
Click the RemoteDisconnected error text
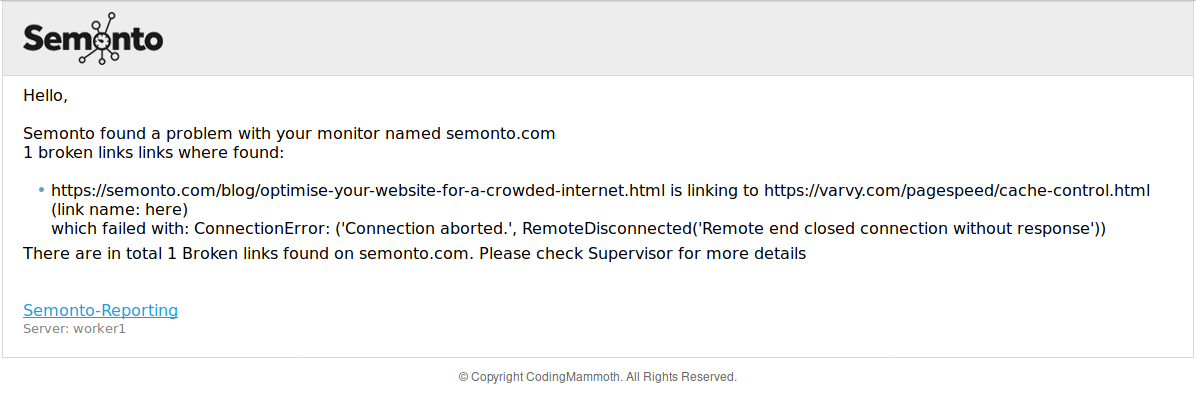click(x=814, y=228)
